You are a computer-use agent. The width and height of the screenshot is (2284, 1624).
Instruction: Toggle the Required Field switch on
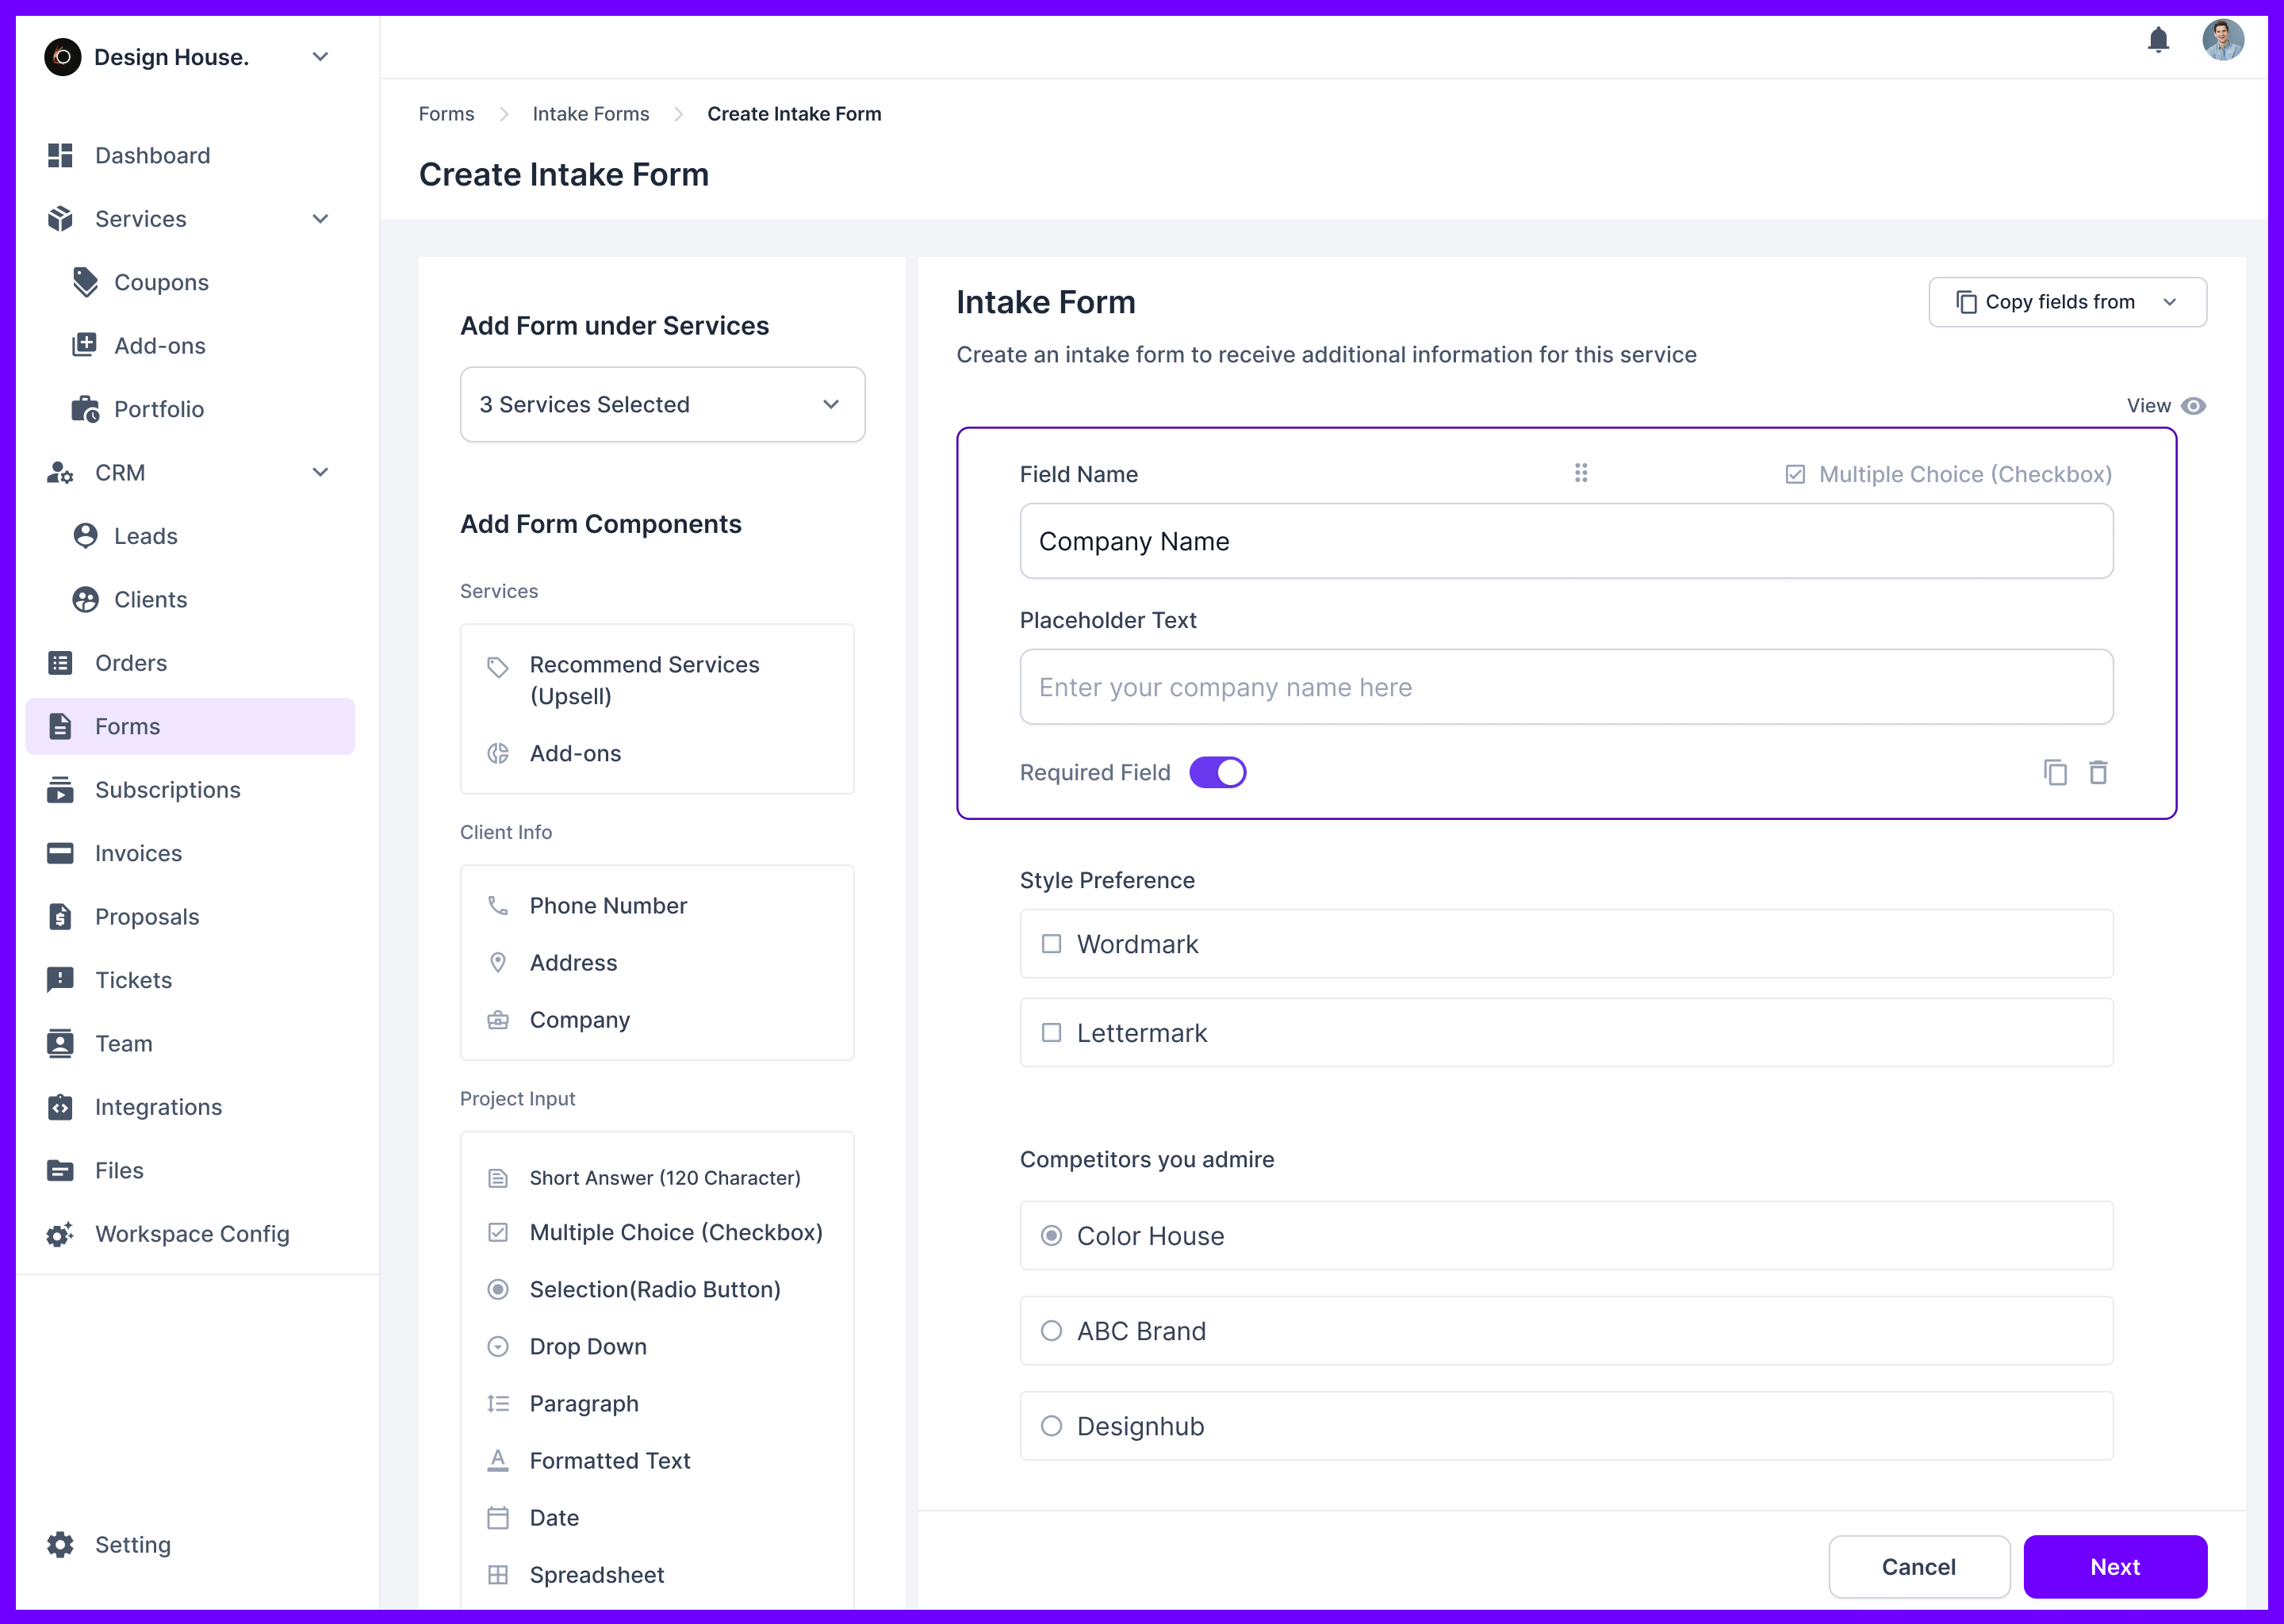[1219, 772]
